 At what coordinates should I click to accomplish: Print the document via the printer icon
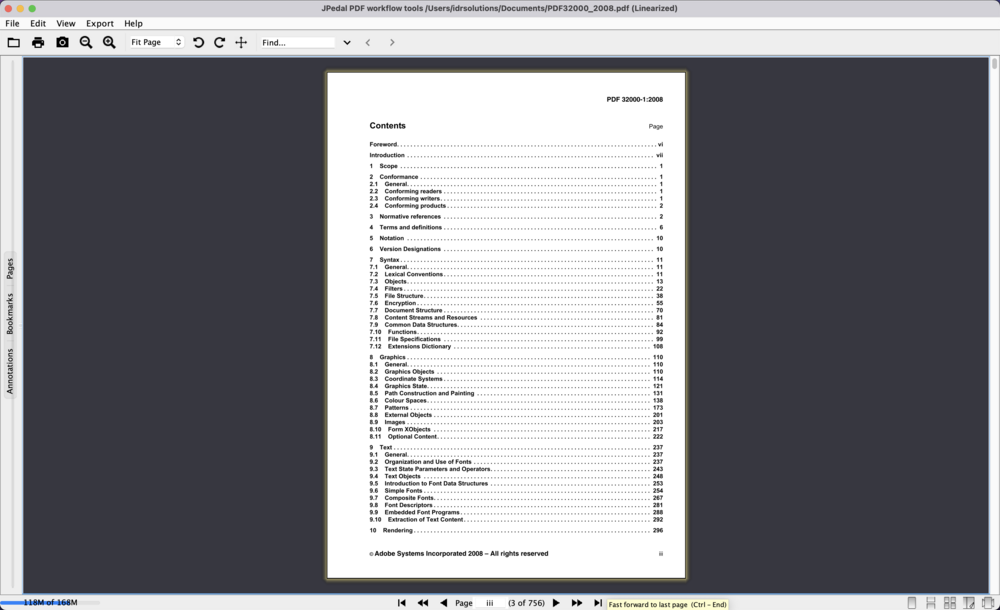point(37,42)
